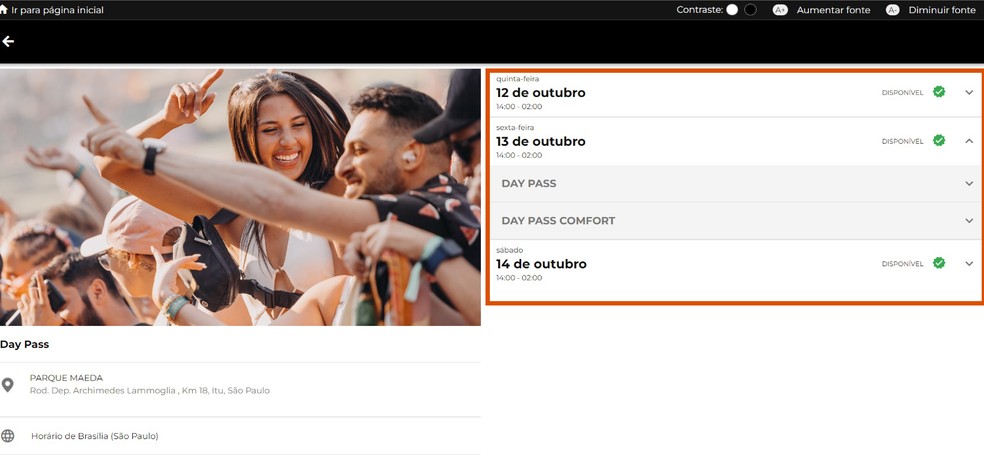Click the A+ increase font icon

779,10
